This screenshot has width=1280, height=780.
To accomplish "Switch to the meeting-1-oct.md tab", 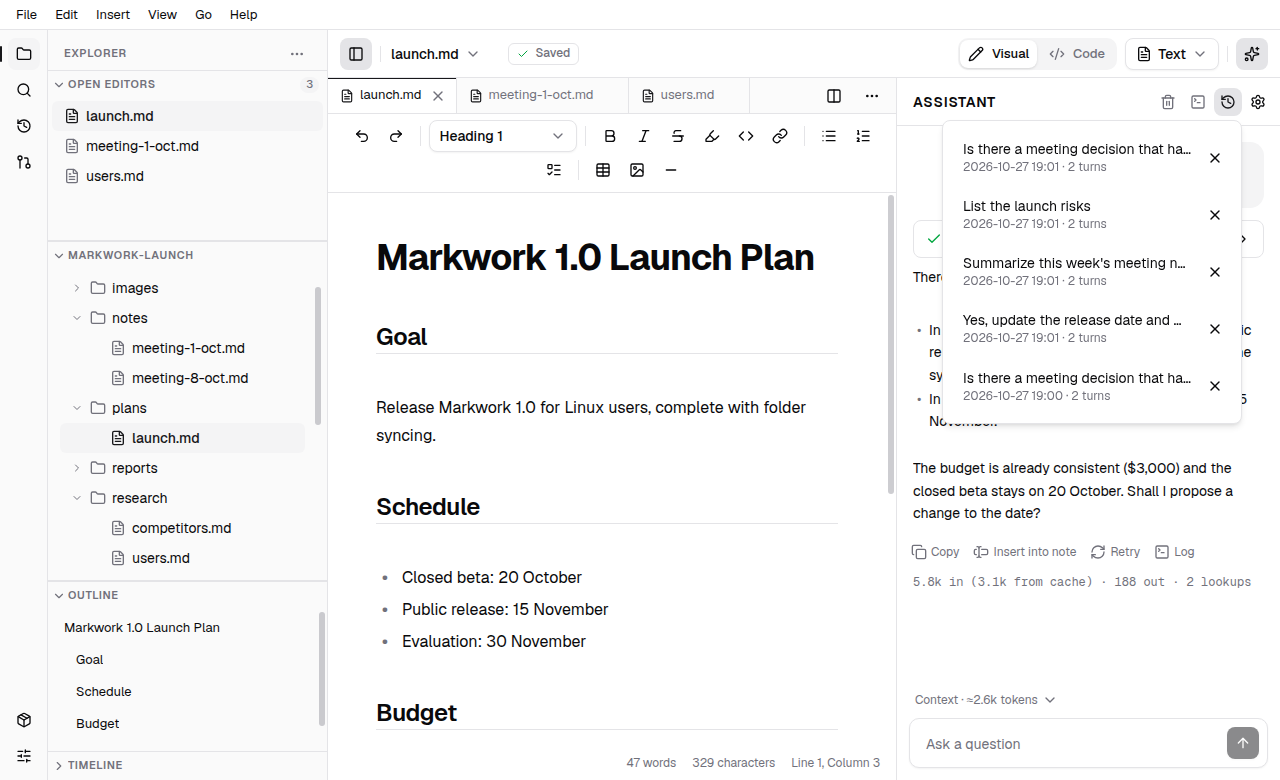I will [541, 95].
